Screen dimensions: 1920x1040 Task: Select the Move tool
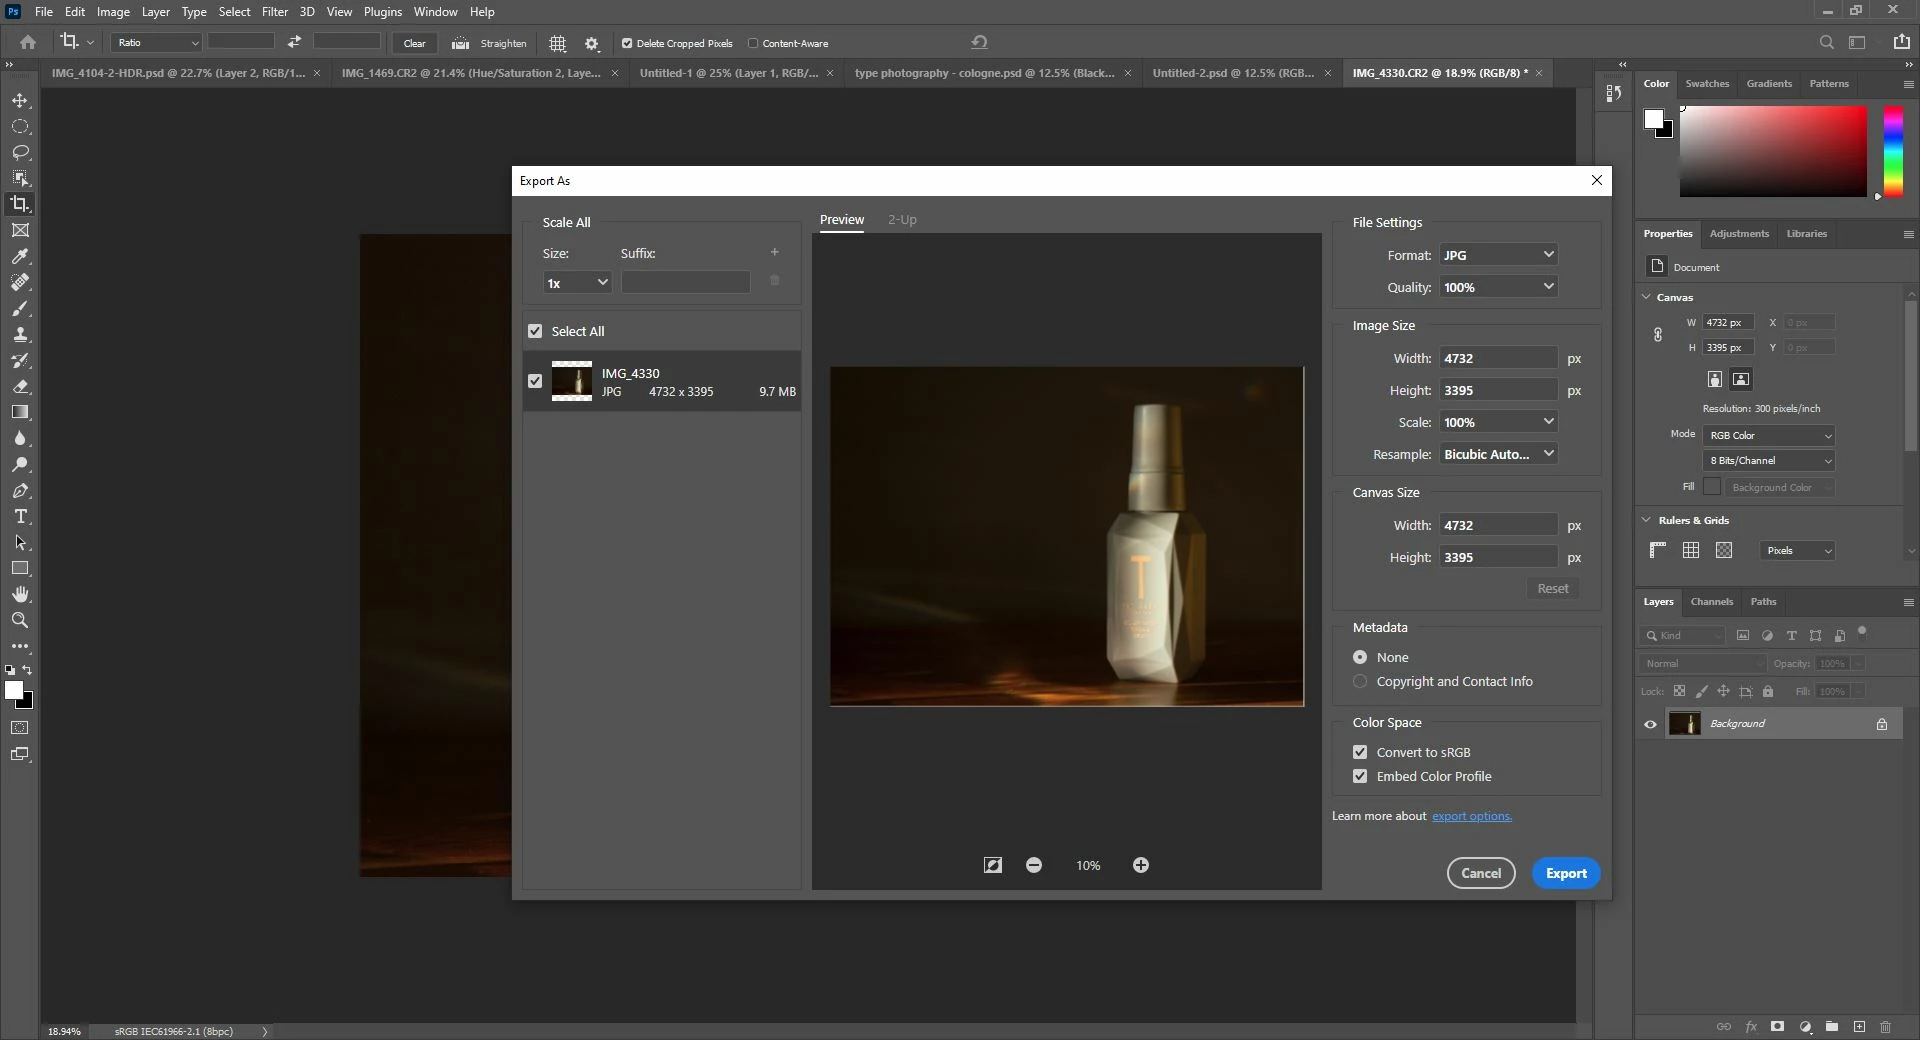(x=20, y=101)
